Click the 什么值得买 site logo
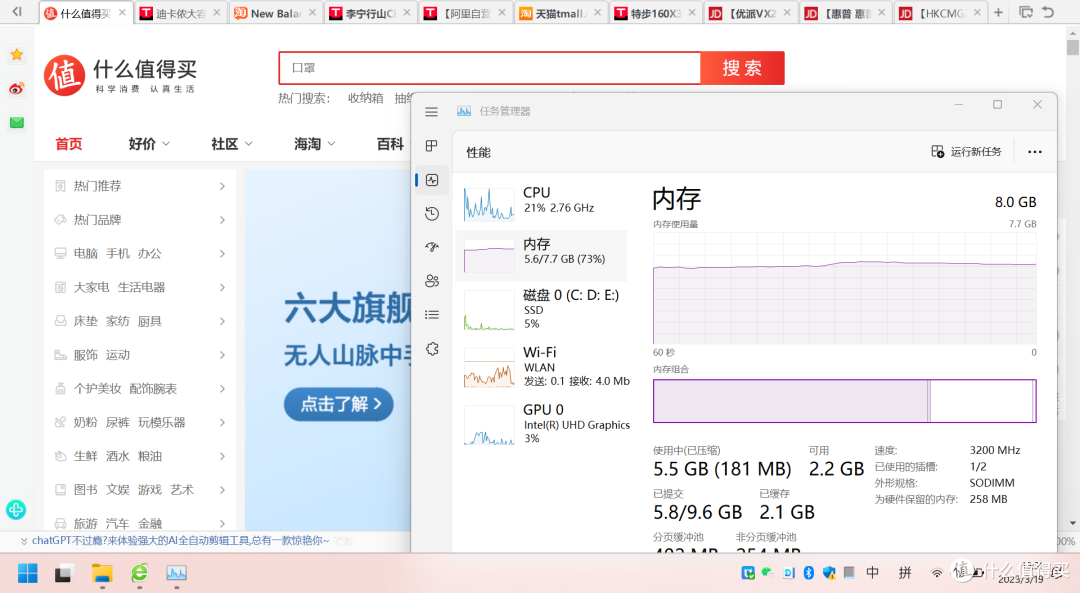The height and width of the screenshot is (593, 1080). click(121, 75)
